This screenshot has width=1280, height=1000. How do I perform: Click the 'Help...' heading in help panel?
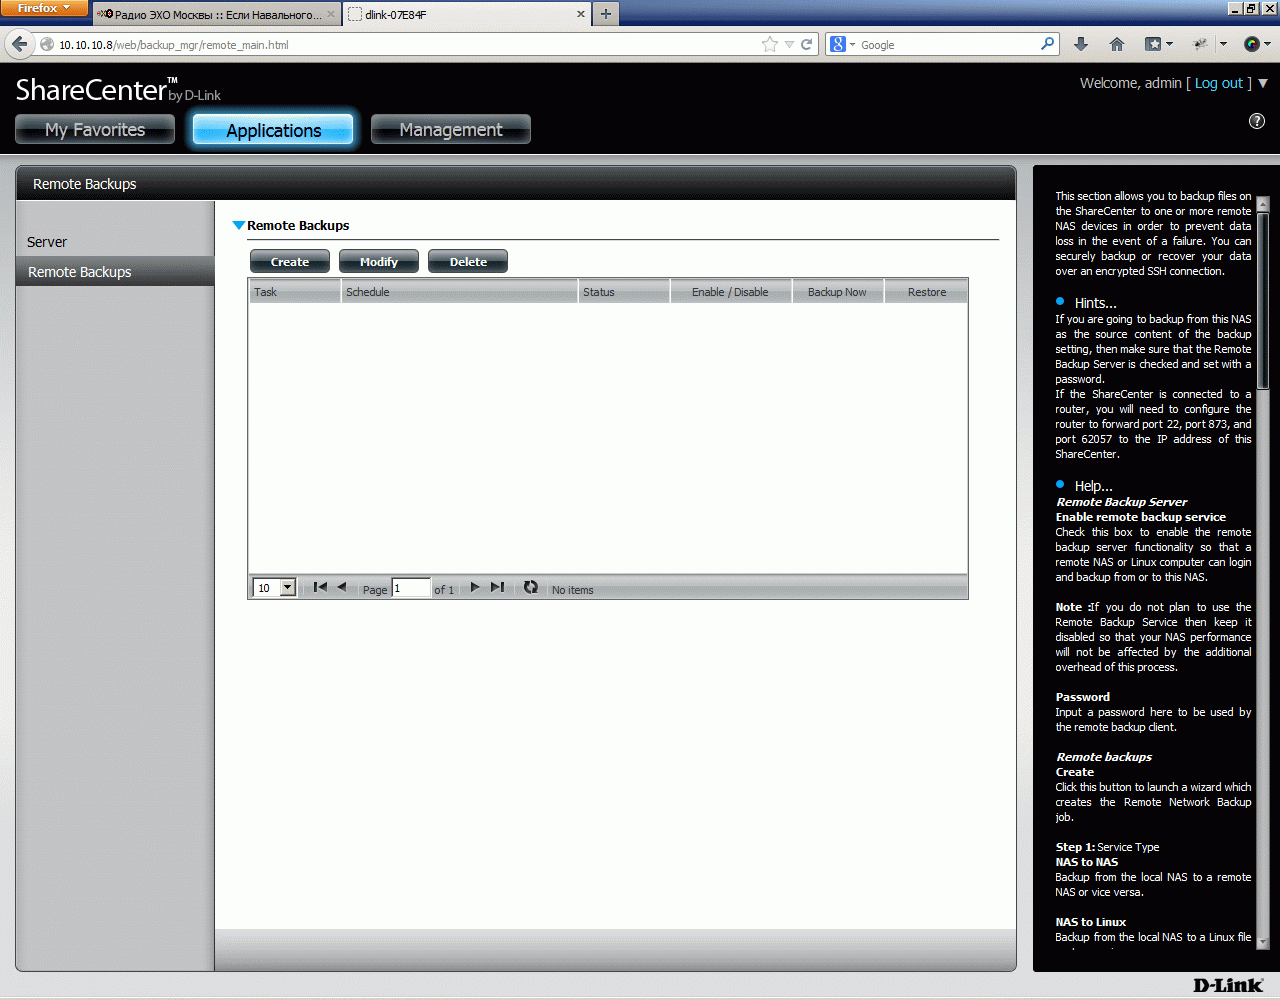pos(1093,486)
